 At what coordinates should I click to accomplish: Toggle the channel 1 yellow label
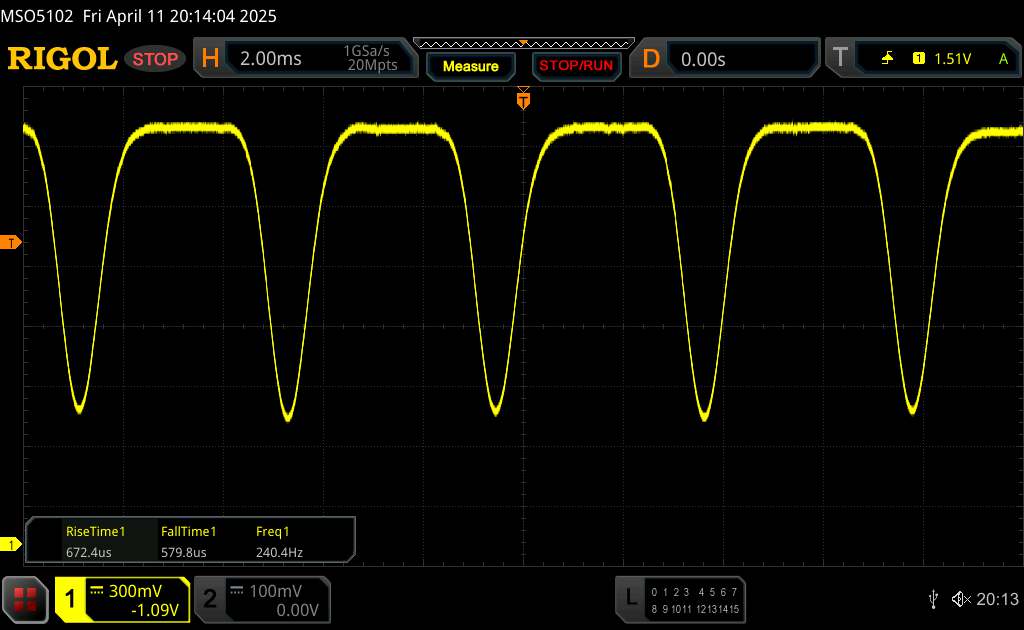70,599
